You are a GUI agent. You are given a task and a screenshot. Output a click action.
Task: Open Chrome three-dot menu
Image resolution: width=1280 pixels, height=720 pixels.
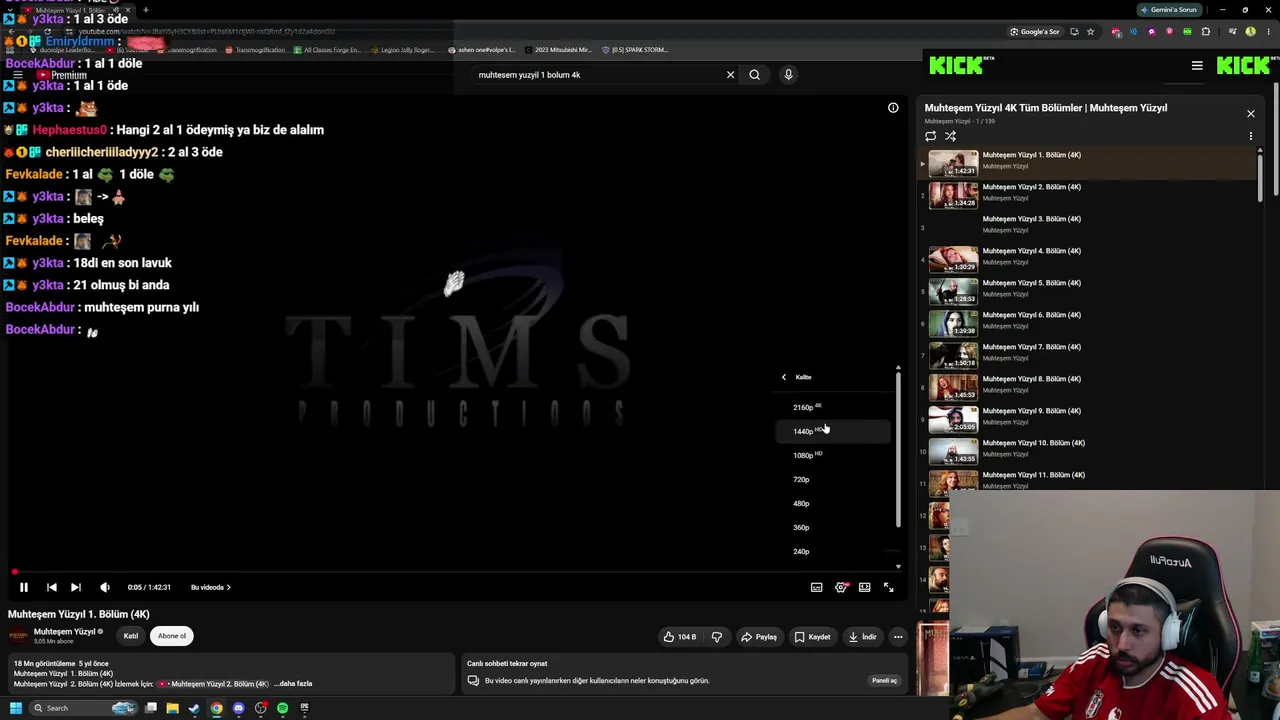coord(1267,32)
